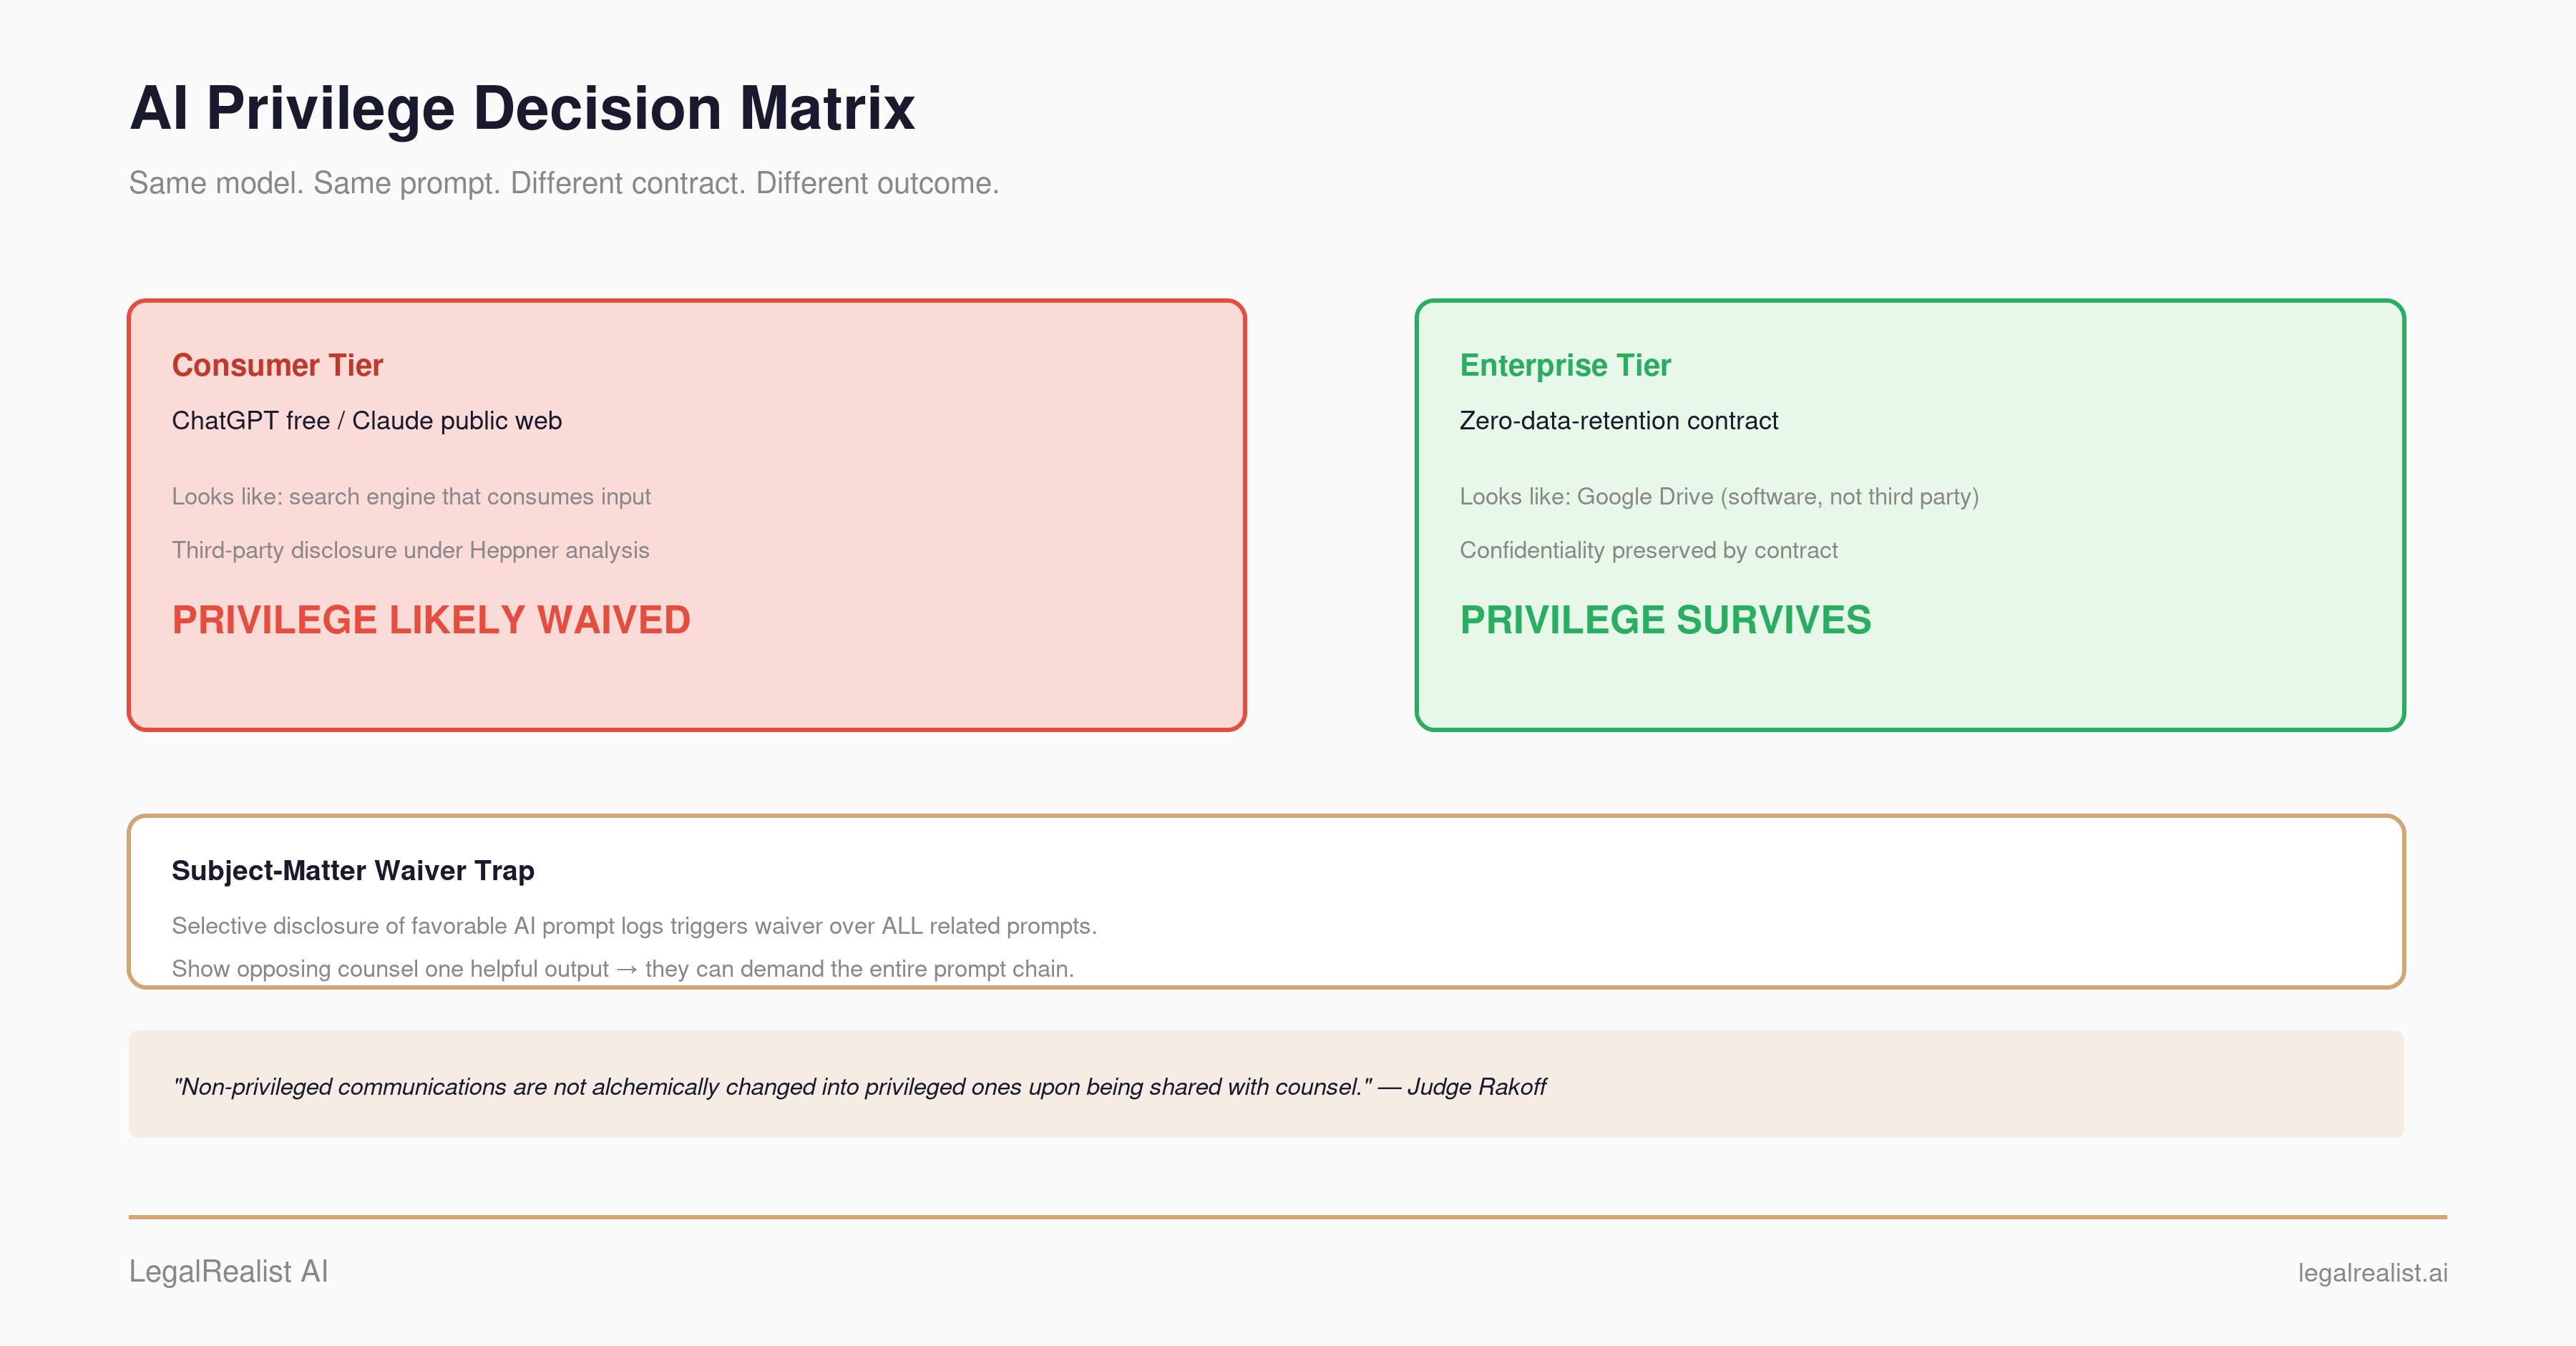Screen dimensions: 2576x1346
Task: Select Zero-data-retention contract text
Action: tap(1618, 421)
